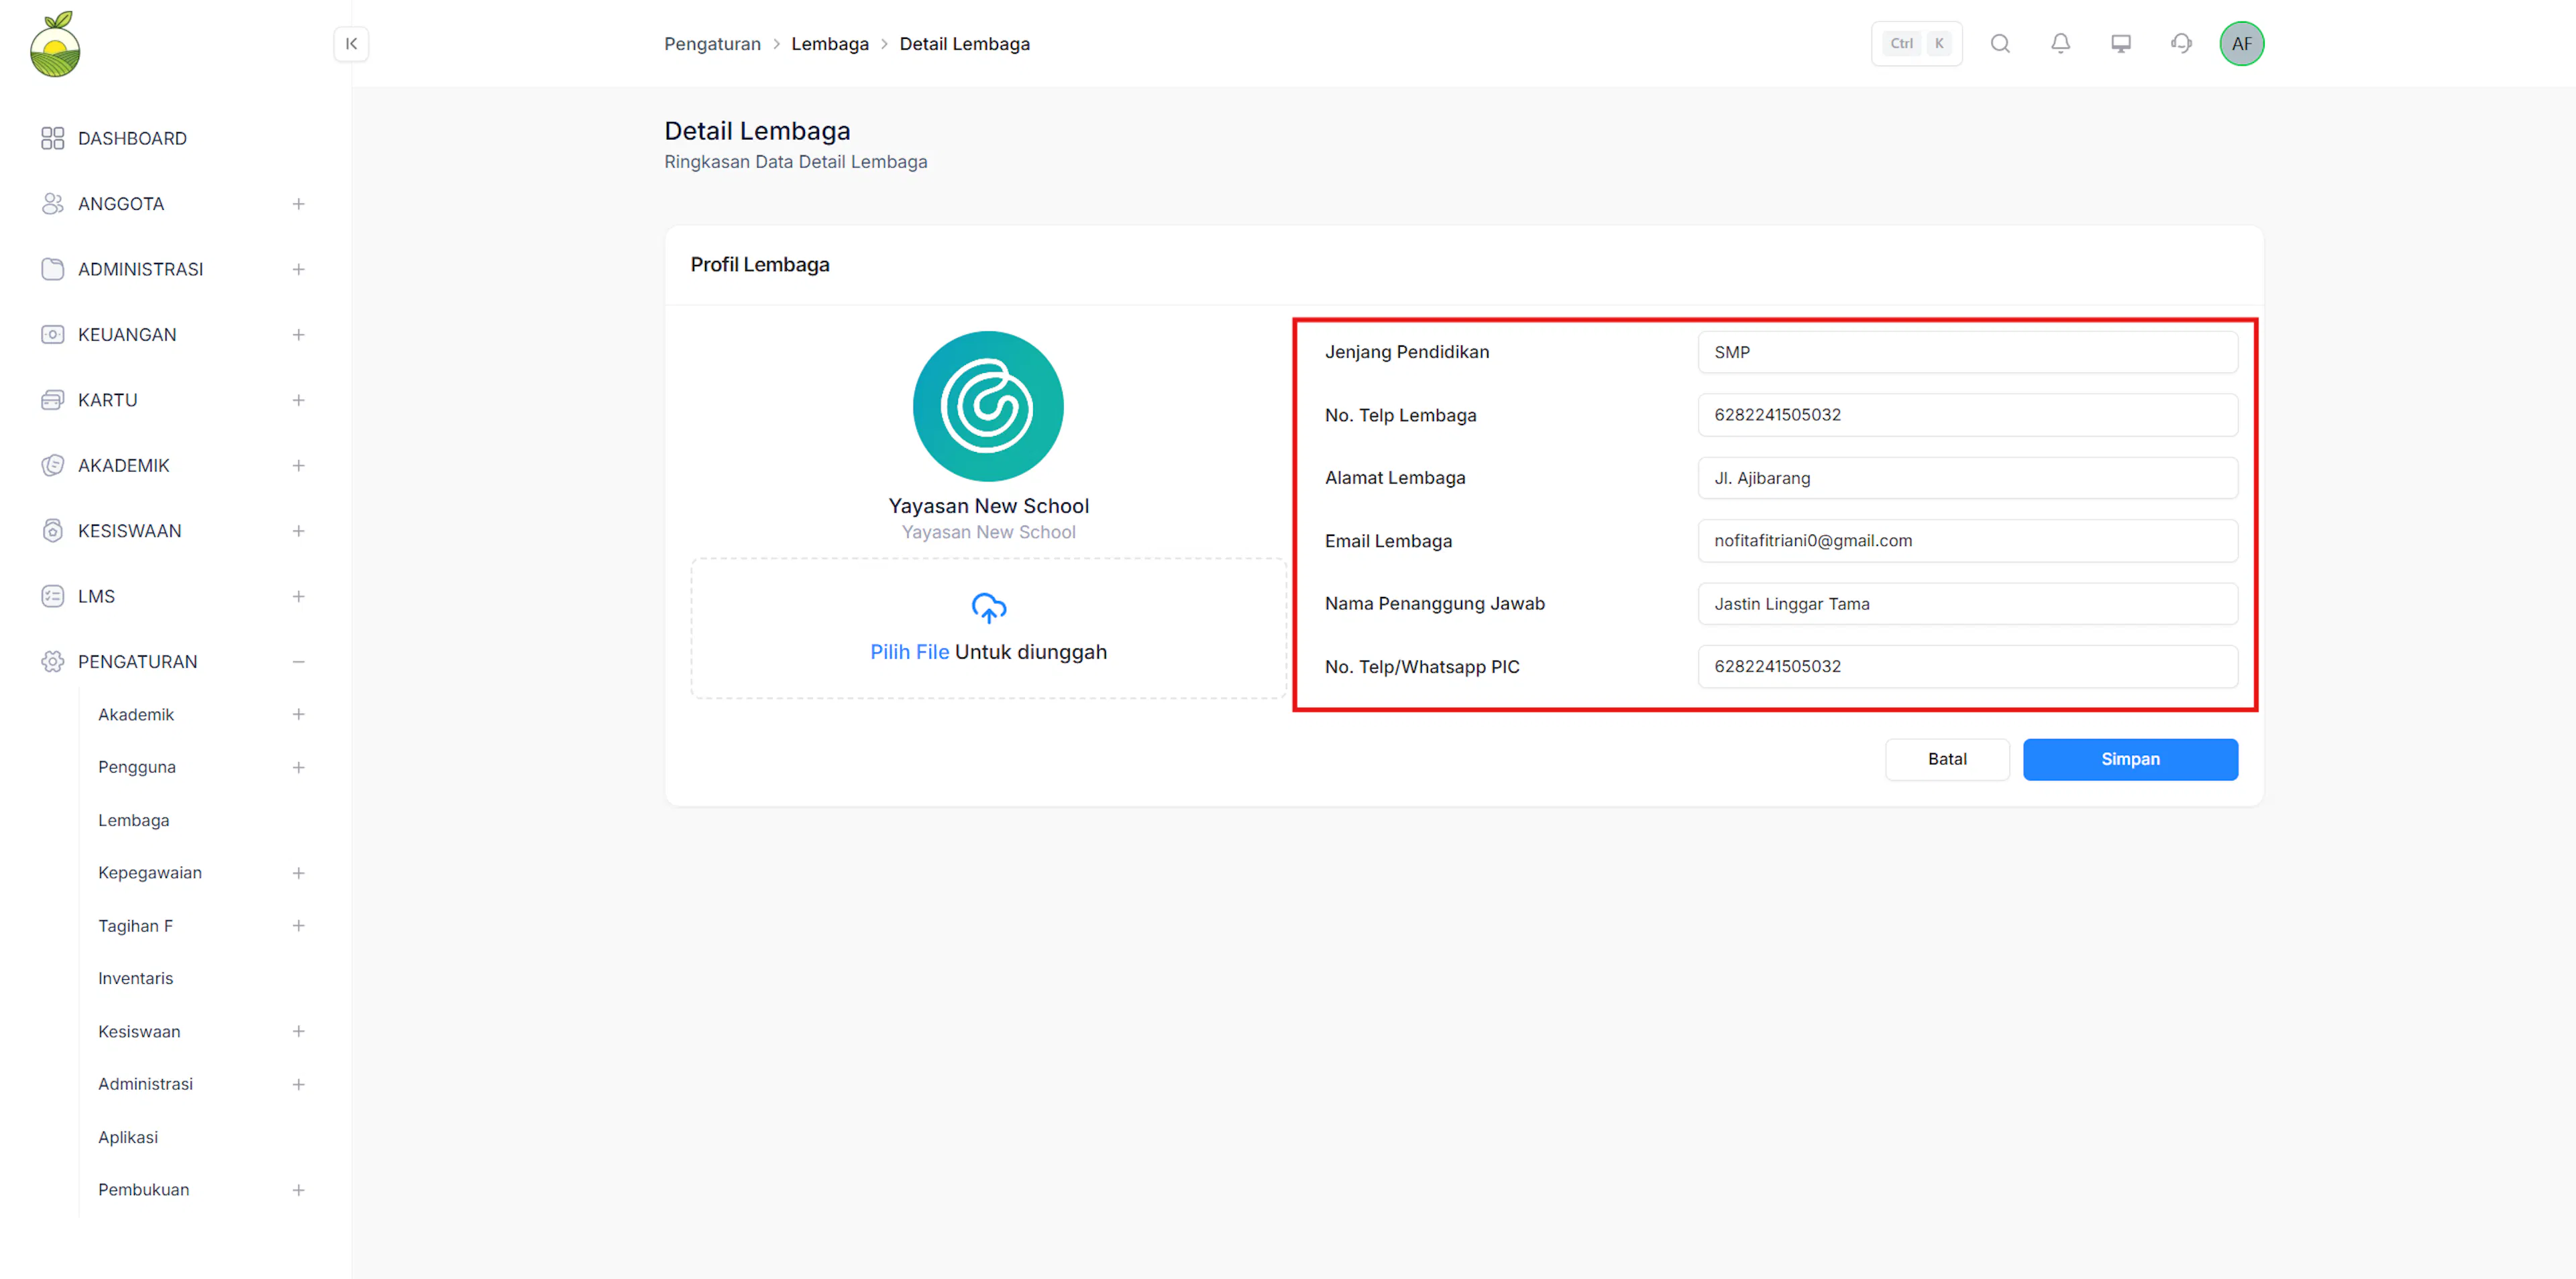This screenshot has height=1279, width=2576.
Task: Go to Lembaga in the breadcrumb
Action: tap(830, 44)
